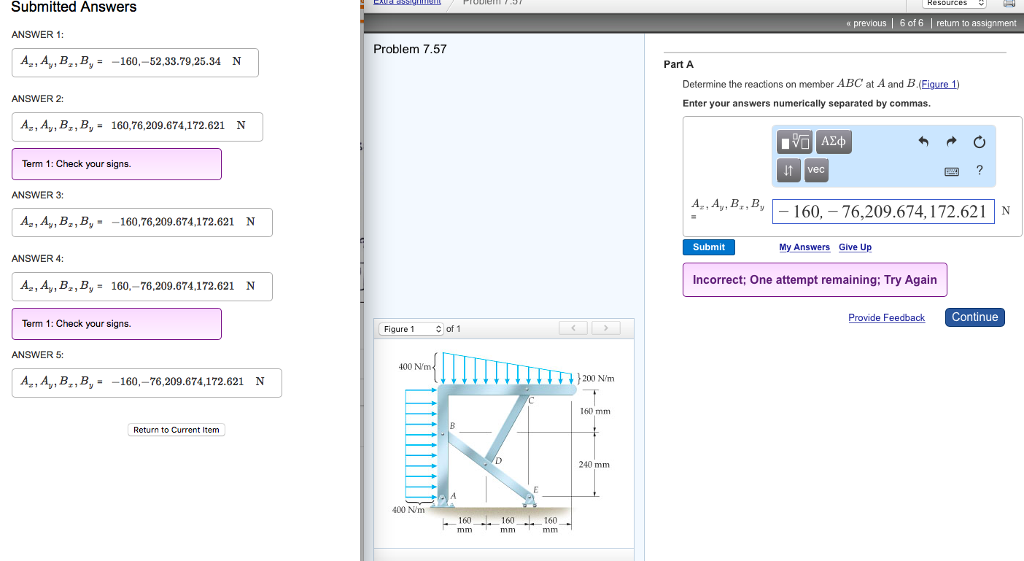Click Provide Feedback link

tap(886, 317)
